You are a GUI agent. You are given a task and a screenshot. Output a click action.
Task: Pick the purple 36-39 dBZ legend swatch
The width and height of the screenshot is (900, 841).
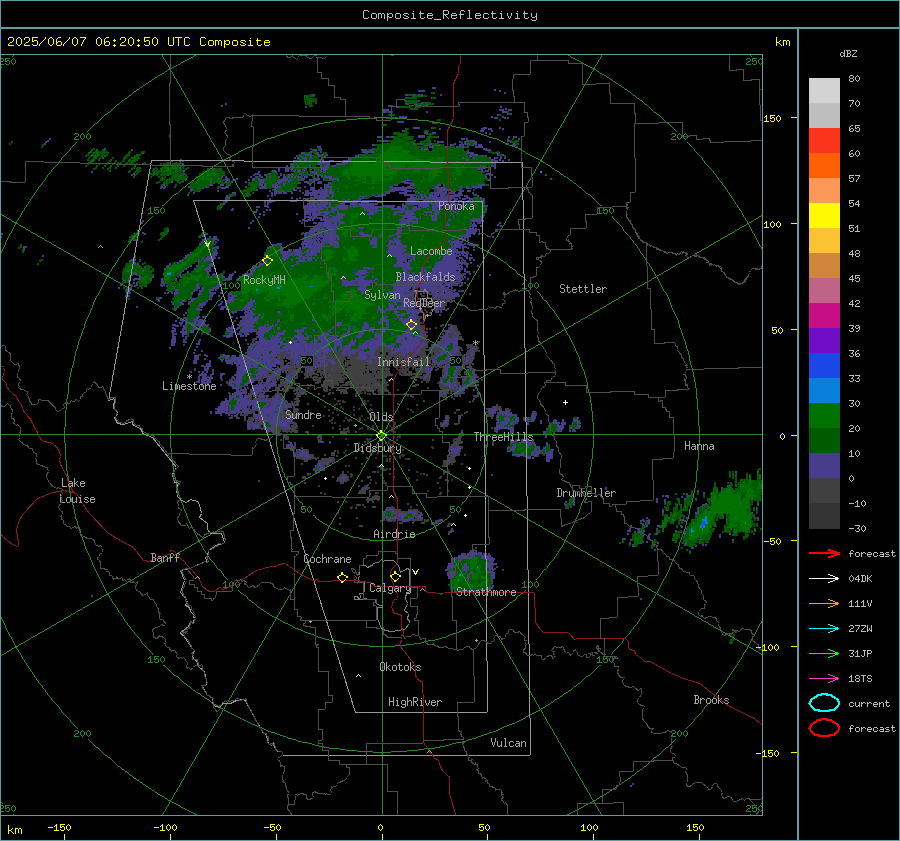point(824,341)
